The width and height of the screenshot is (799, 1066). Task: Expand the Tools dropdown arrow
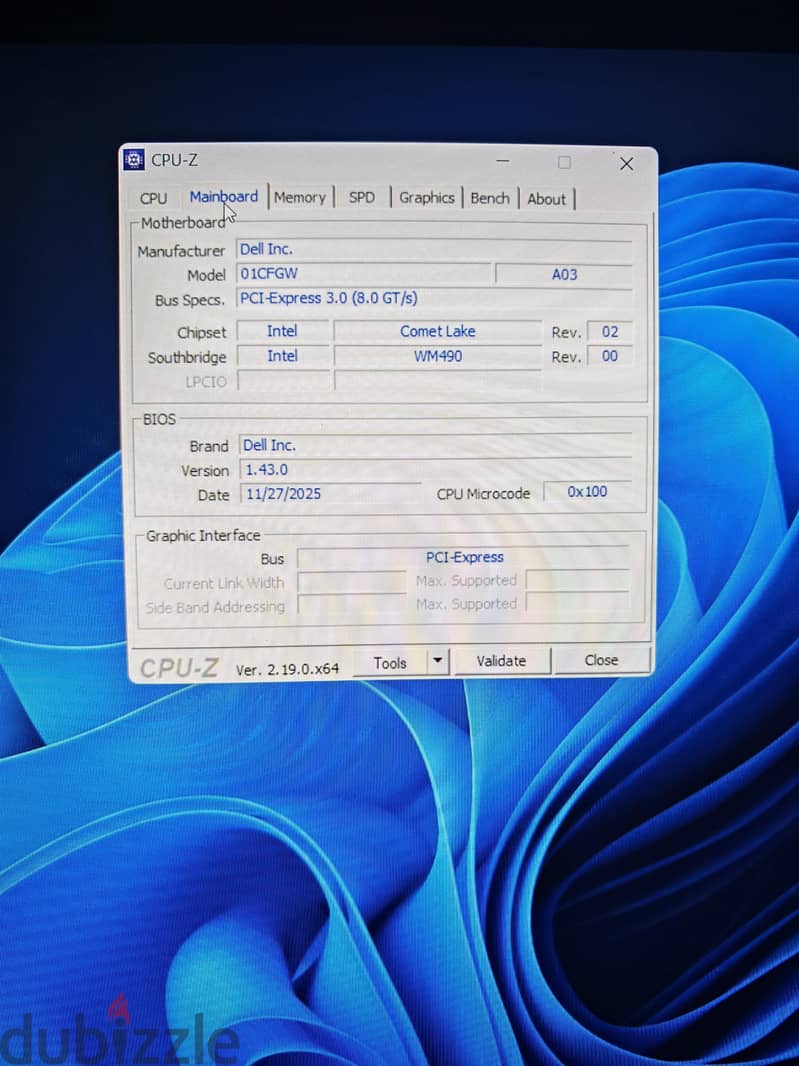tap(438, 661)
